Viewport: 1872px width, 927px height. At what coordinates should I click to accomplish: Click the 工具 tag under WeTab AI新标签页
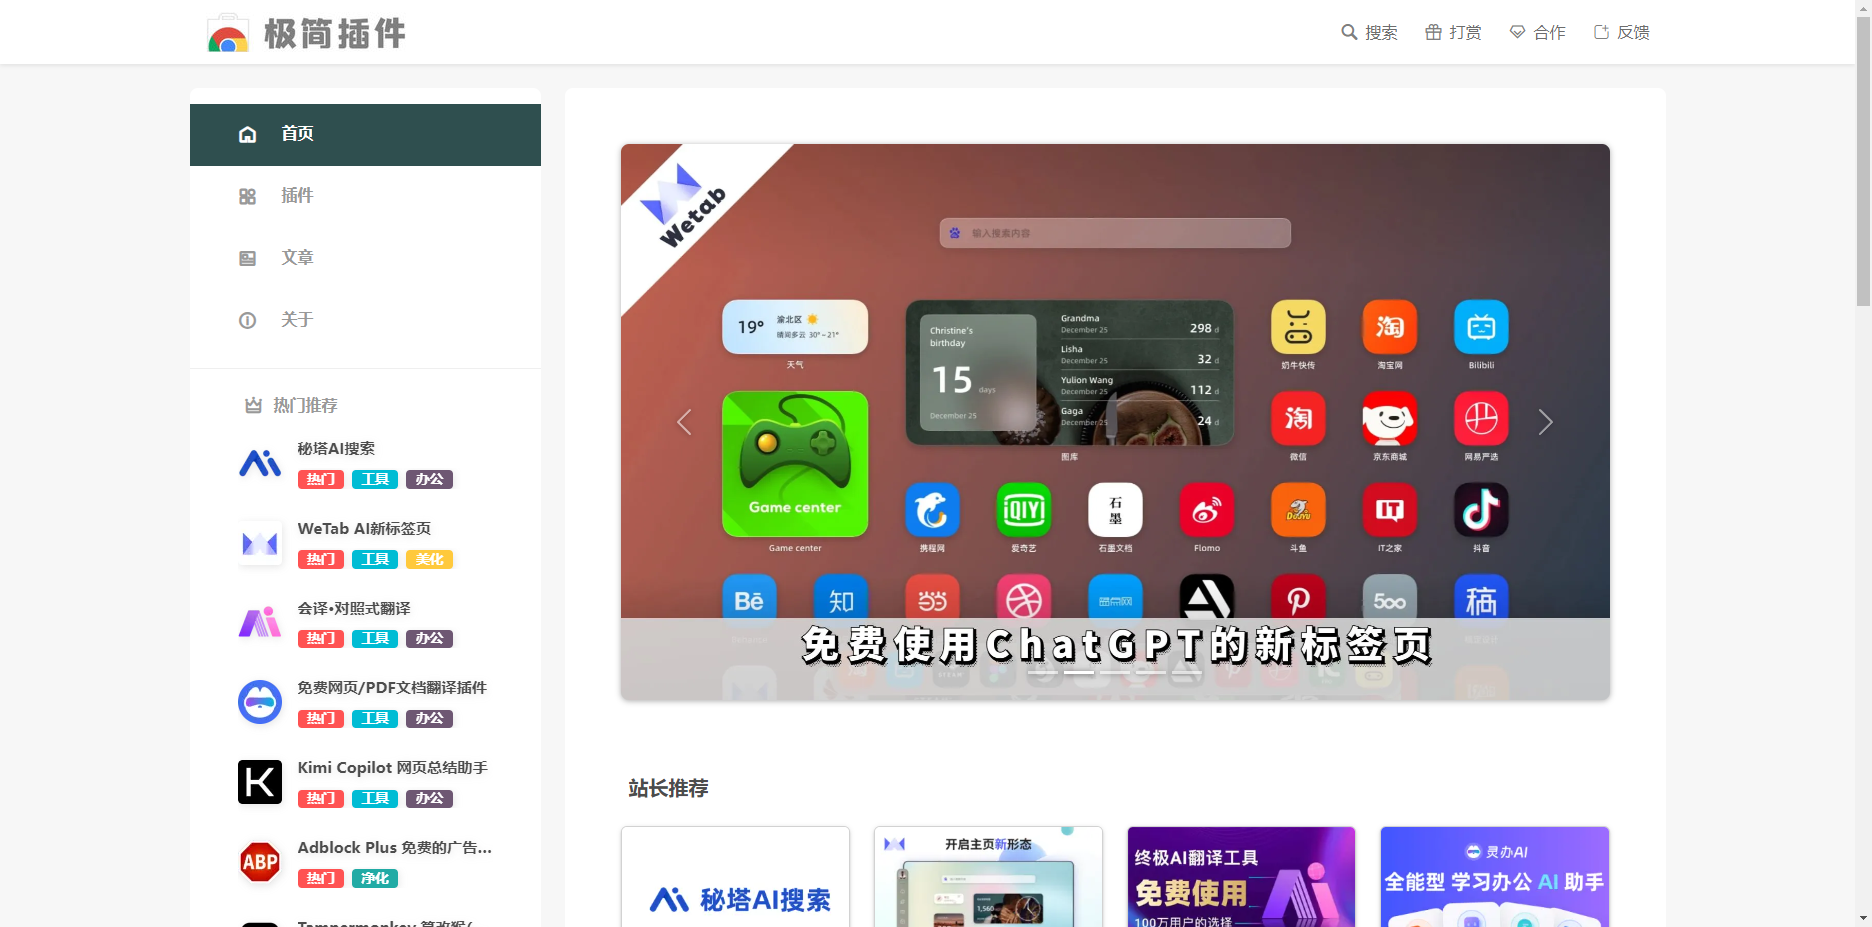point(375,560)
